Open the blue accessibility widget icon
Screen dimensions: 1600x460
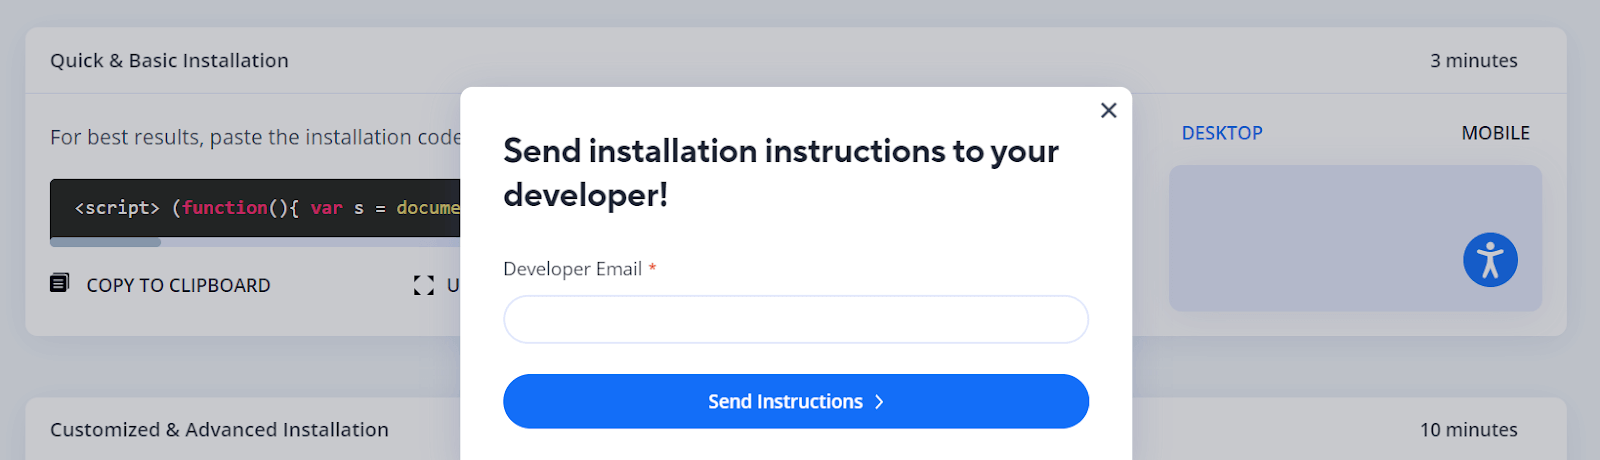tap(1490, 260)
